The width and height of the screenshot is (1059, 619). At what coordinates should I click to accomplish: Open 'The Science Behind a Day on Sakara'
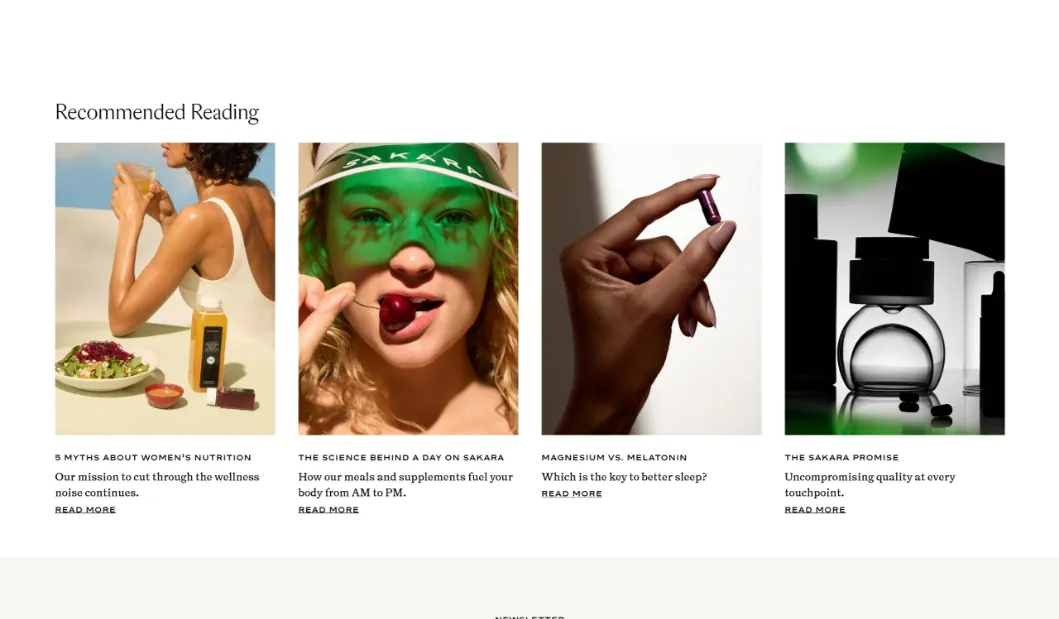[401, 458]
